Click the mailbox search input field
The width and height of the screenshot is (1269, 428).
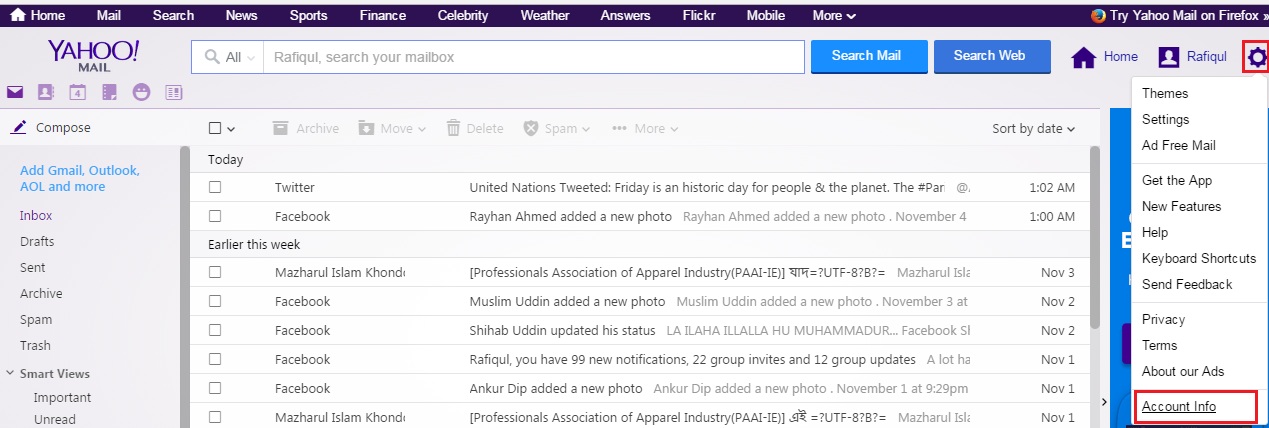click(x=533, y=57)
